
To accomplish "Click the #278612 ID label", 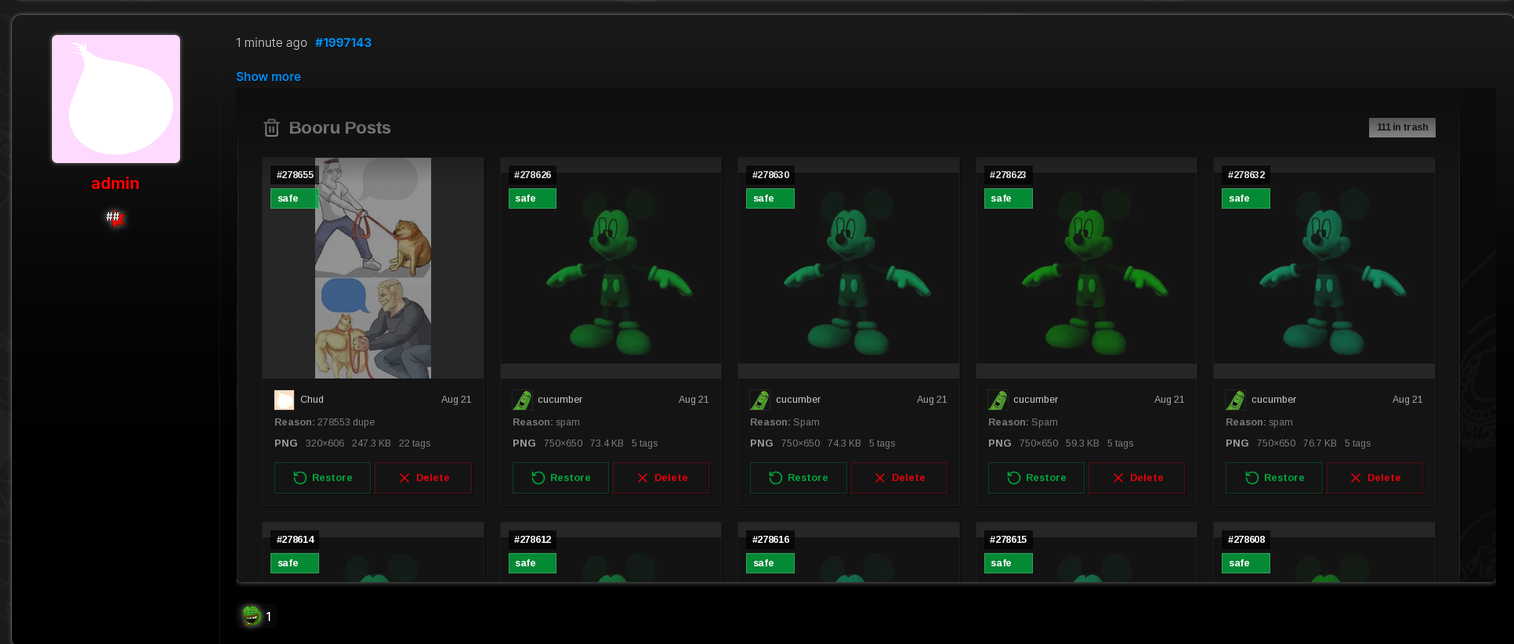I will [x=532, y=540].
